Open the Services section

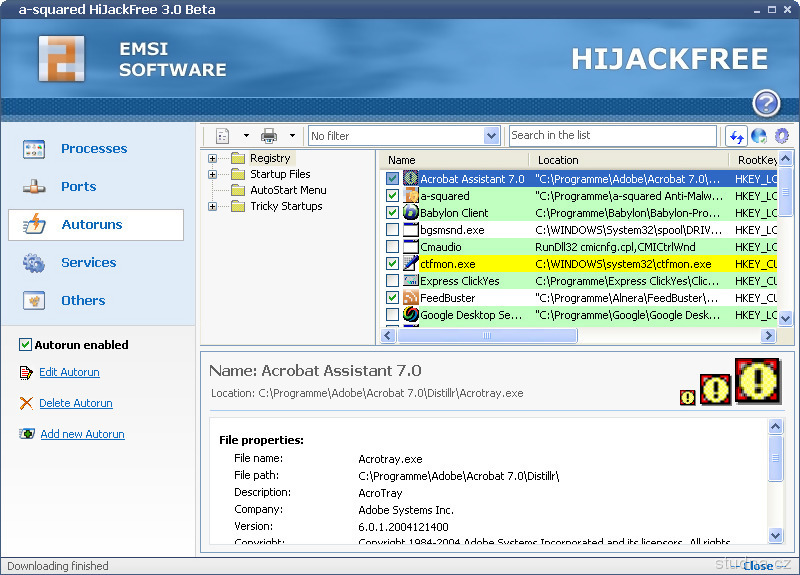(x=88, y=263)
